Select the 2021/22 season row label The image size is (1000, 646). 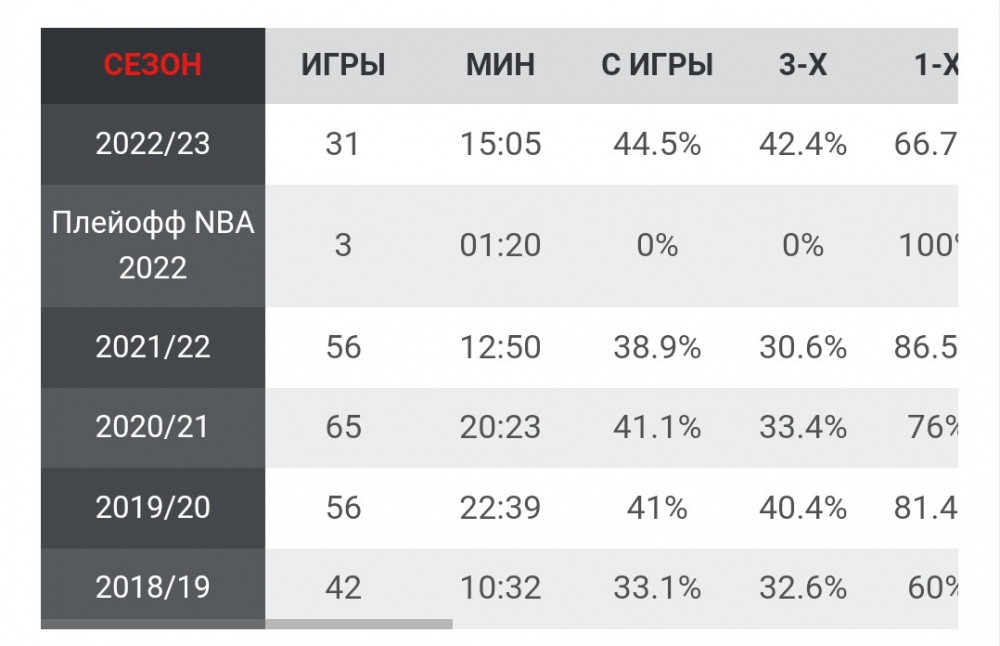pyautogui.click(x=153, y=347)
